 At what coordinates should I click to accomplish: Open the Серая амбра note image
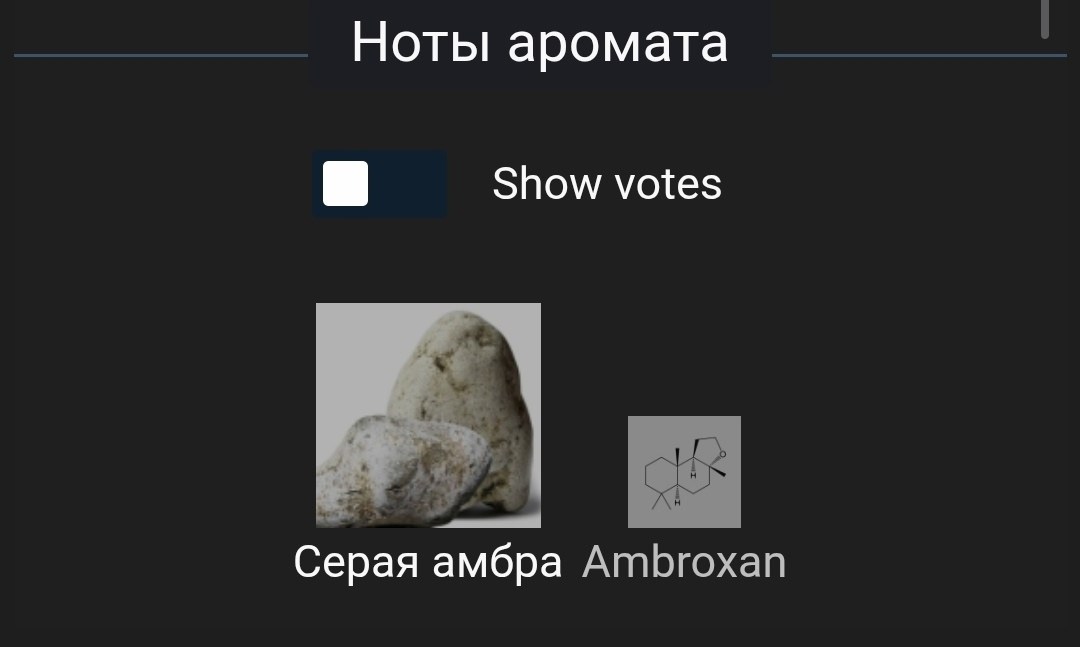[x=428, y=415]
